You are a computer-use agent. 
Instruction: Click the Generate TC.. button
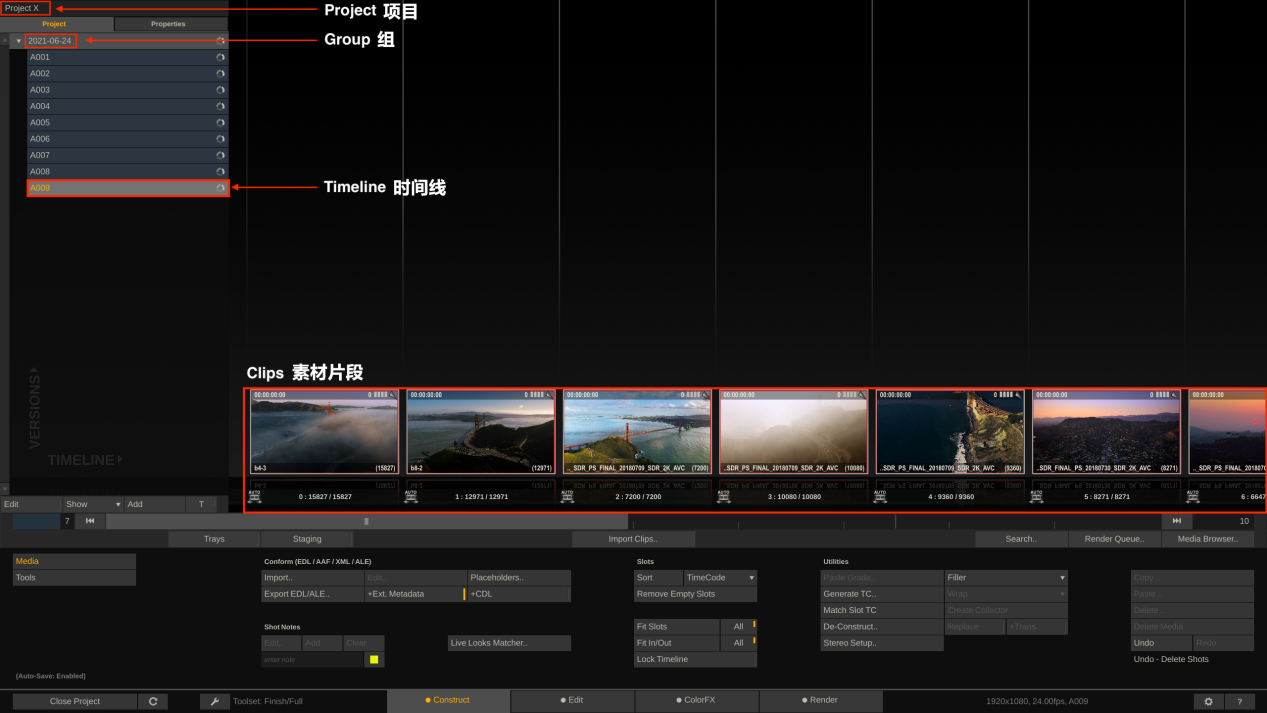[882, 594]
